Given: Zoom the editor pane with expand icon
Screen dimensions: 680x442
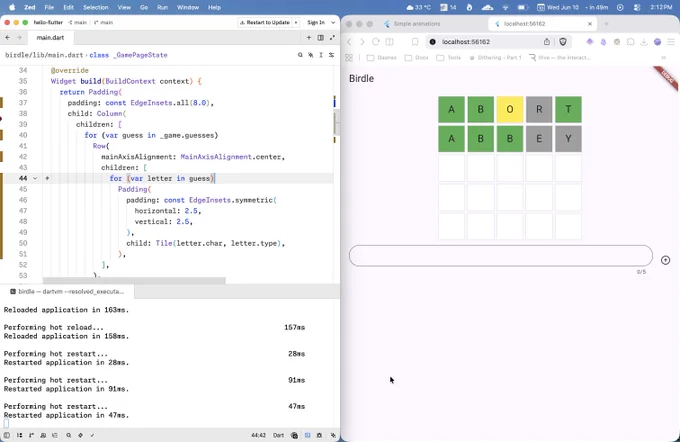Looking at the screenshot, I should tap(332, 38).
